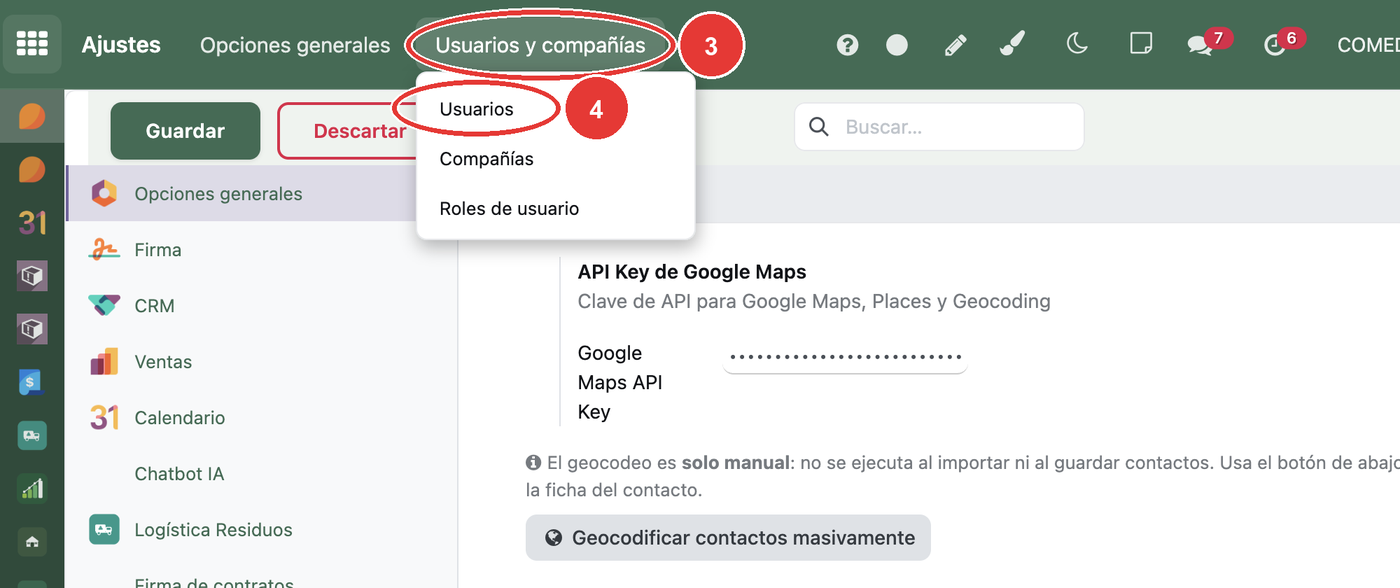Open the house icon app in dark app bar
This screenshot has height=588, width=1400.
(32, 542)
